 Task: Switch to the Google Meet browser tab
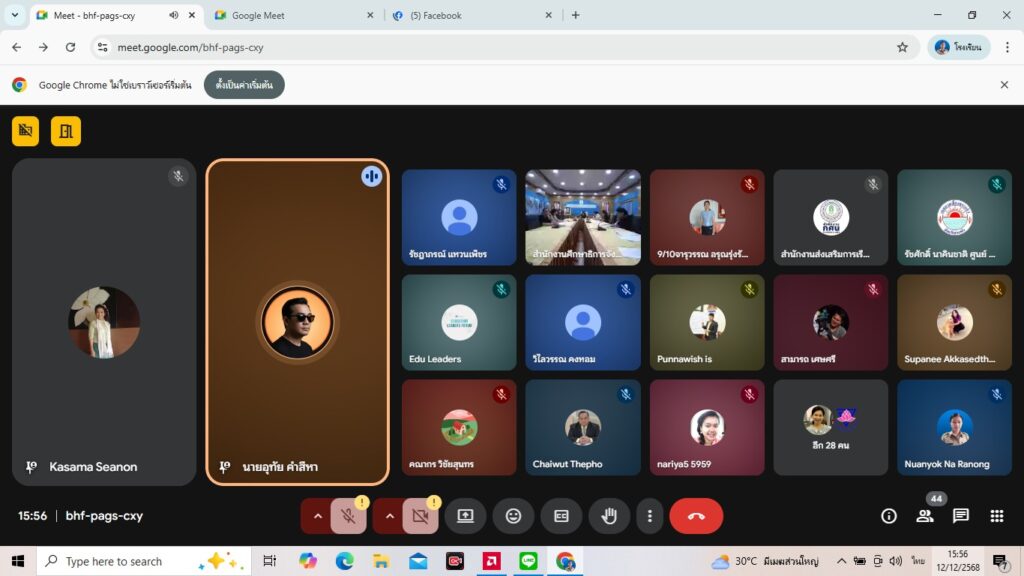coord(290,15)
